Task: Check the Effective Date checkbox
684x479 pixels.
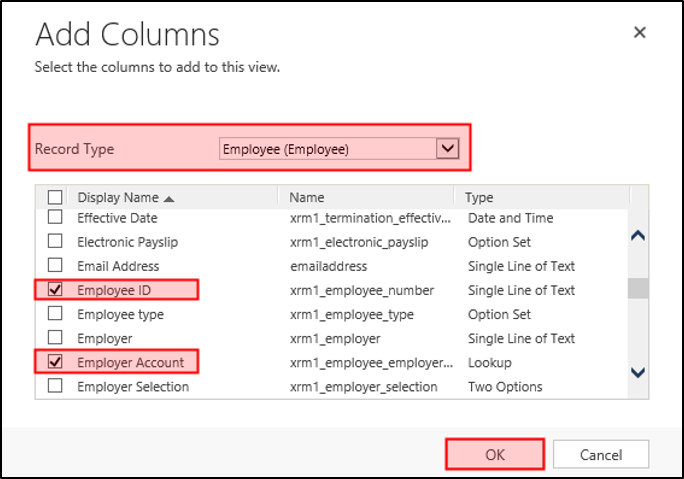Action: coord(55,218)
